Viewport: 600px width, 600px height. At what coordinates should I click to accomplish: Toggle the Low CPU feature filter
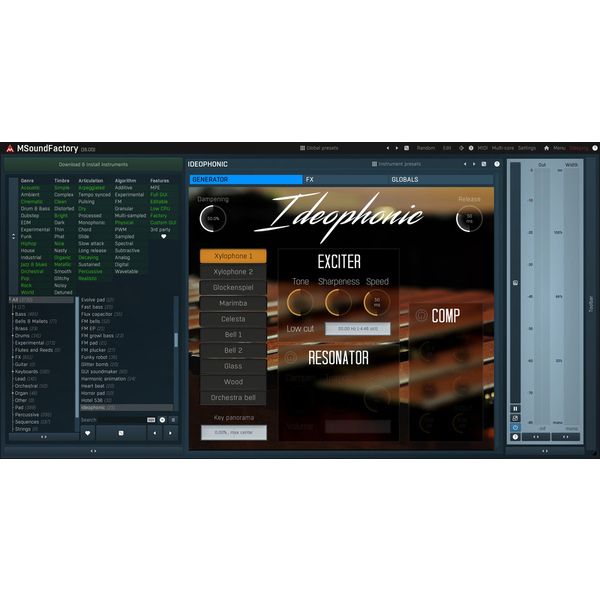(x=160, y=209)
